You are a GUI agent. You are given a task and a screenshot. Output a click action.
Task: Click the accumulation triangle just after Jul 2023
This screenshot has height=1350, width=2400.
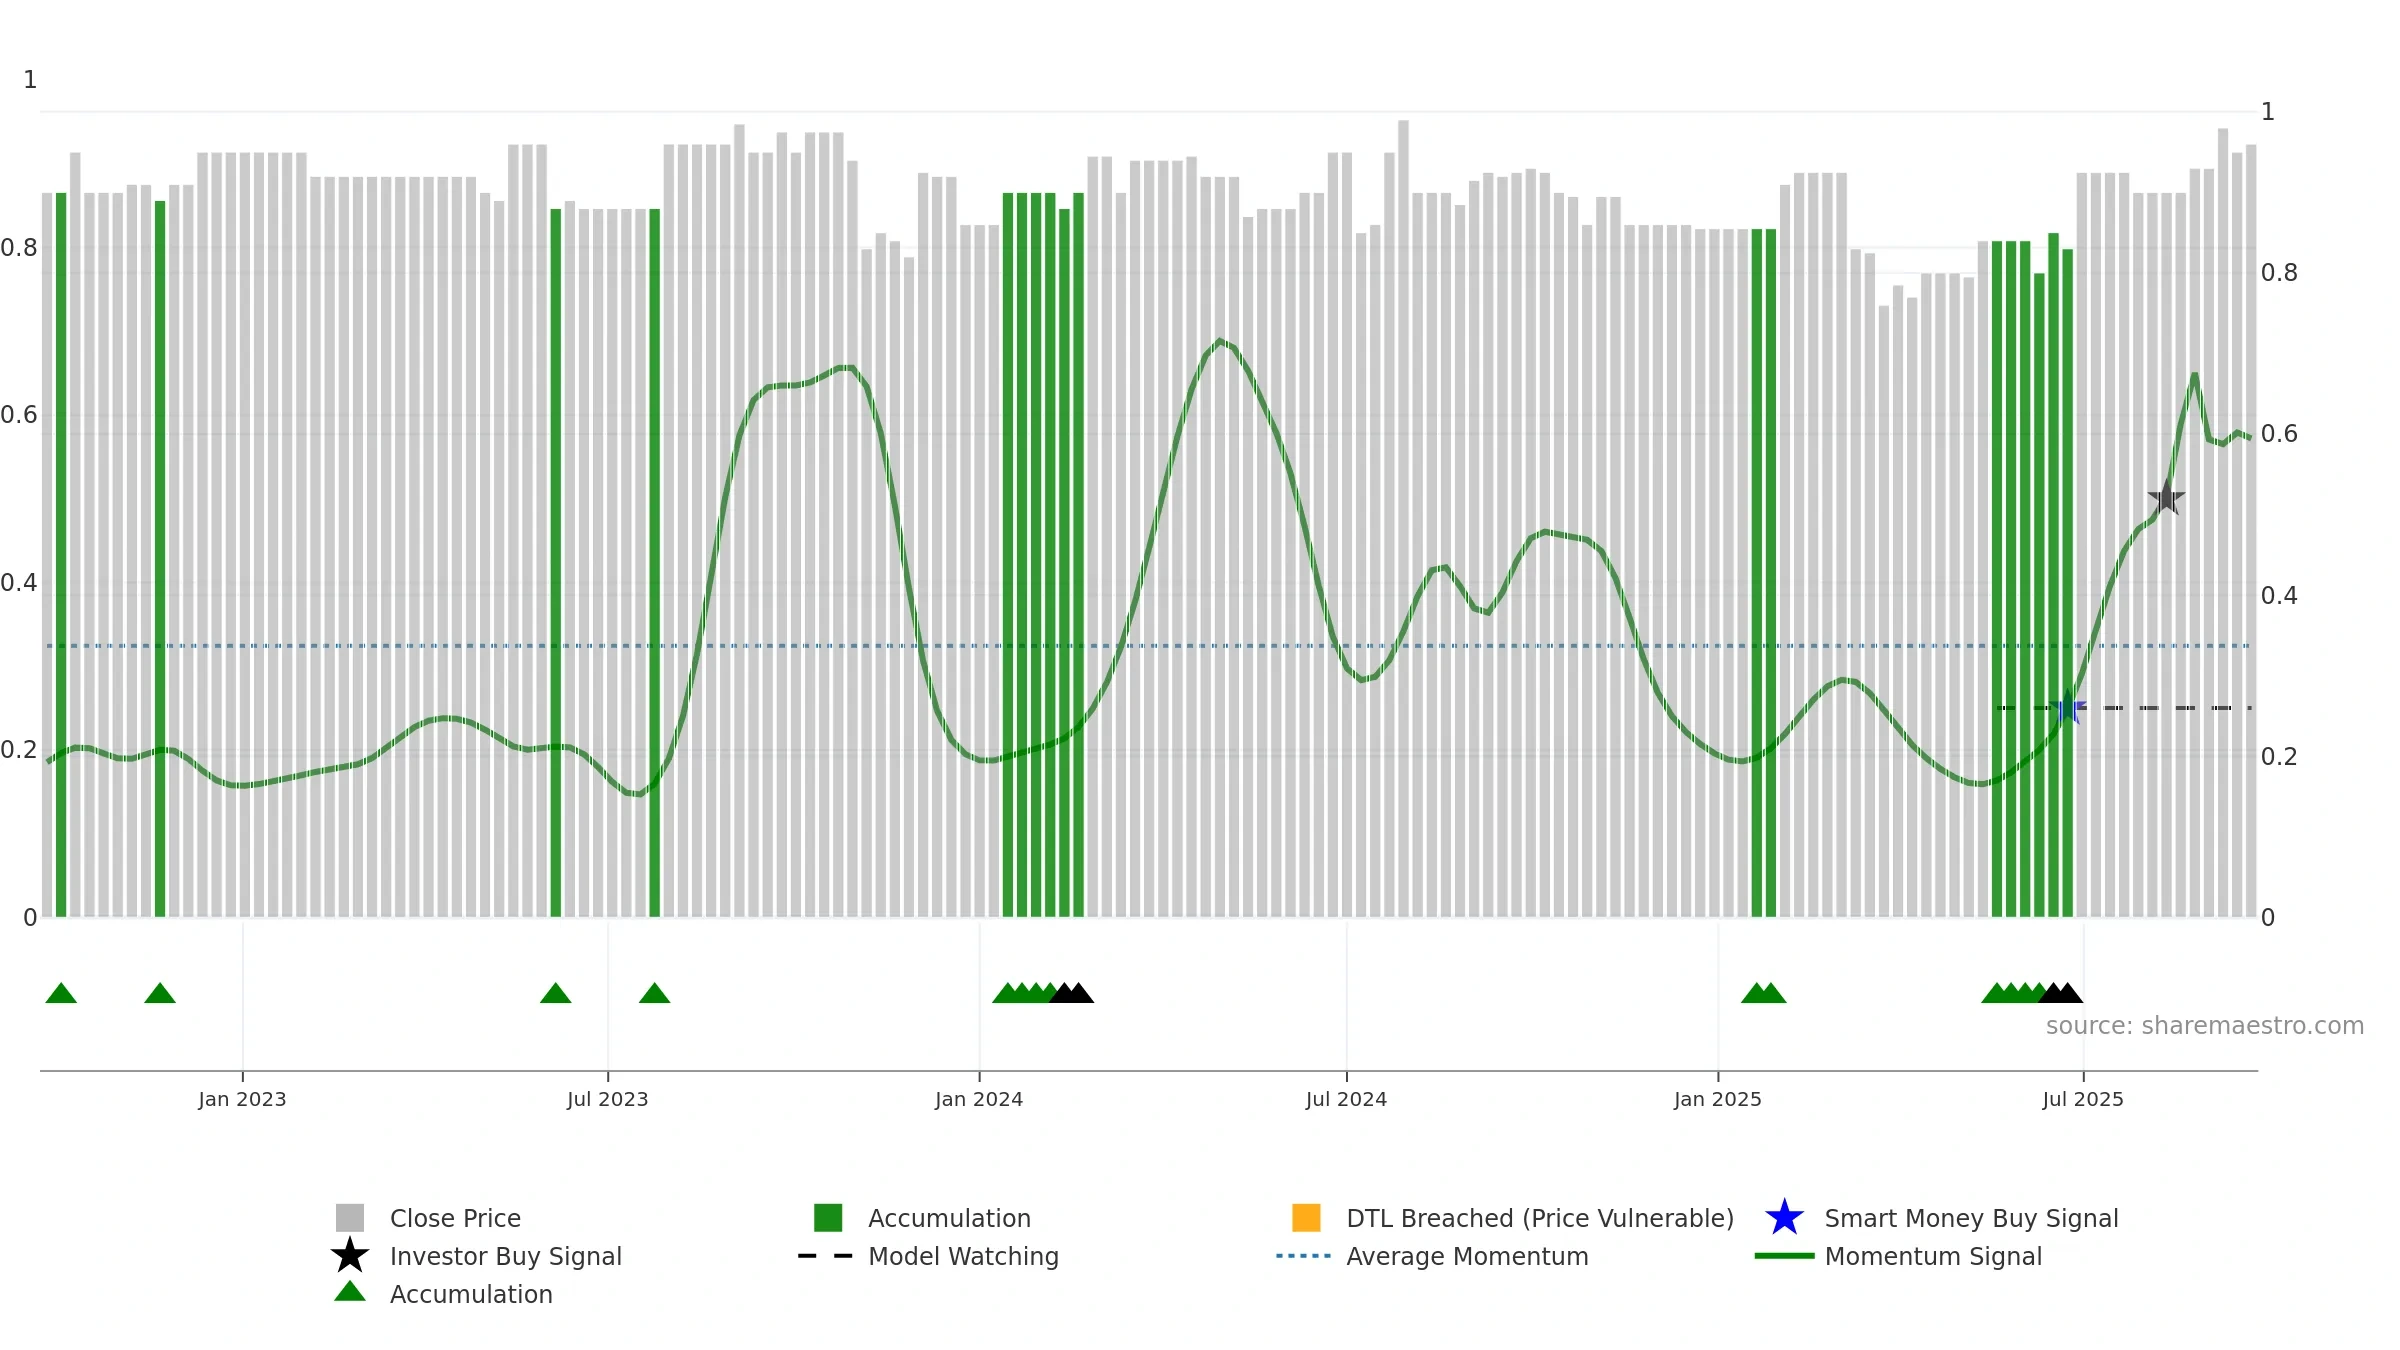coord(654,993)
